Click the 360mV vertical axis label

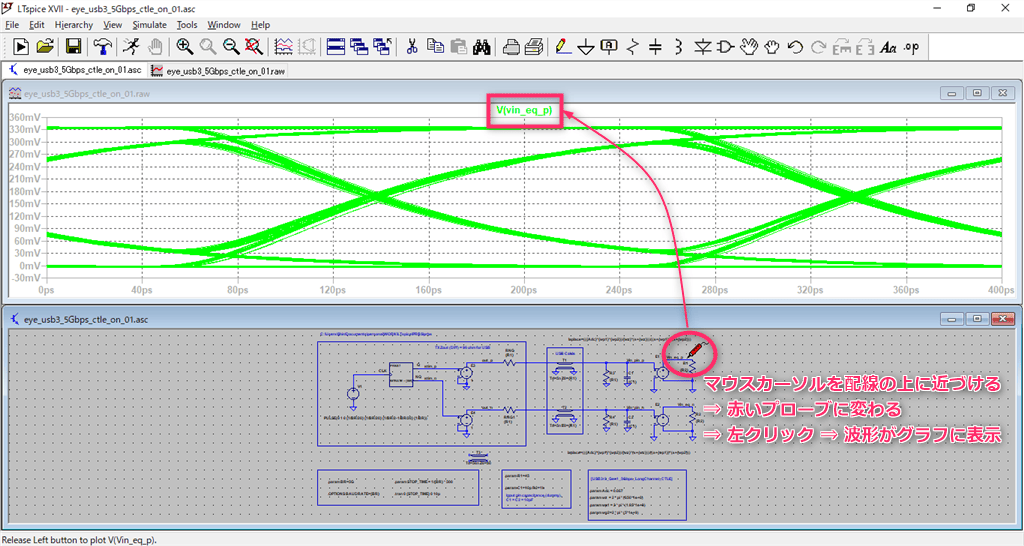25,118
